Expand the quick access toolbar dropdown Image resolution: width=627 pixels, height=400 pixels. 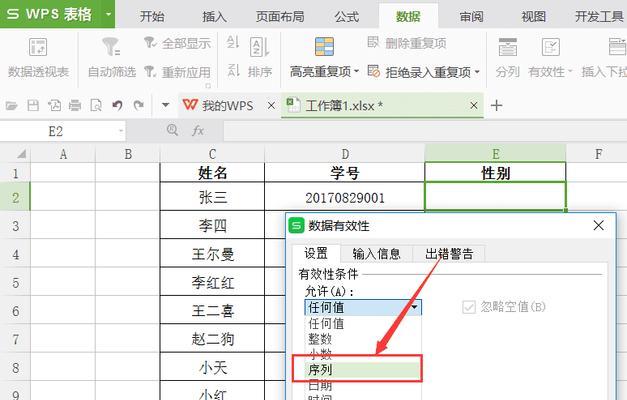(x=165, y=106)
